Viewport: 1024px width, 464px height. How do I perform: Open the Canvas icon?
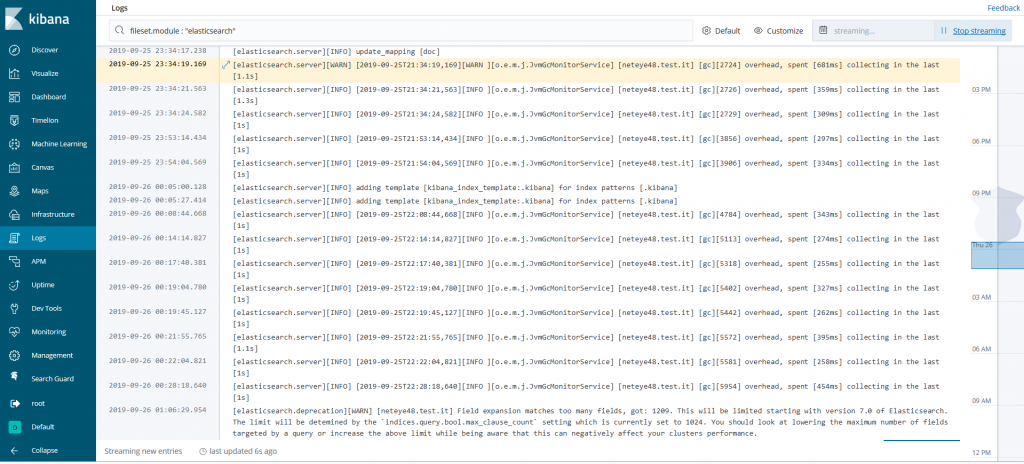[15, 167]
